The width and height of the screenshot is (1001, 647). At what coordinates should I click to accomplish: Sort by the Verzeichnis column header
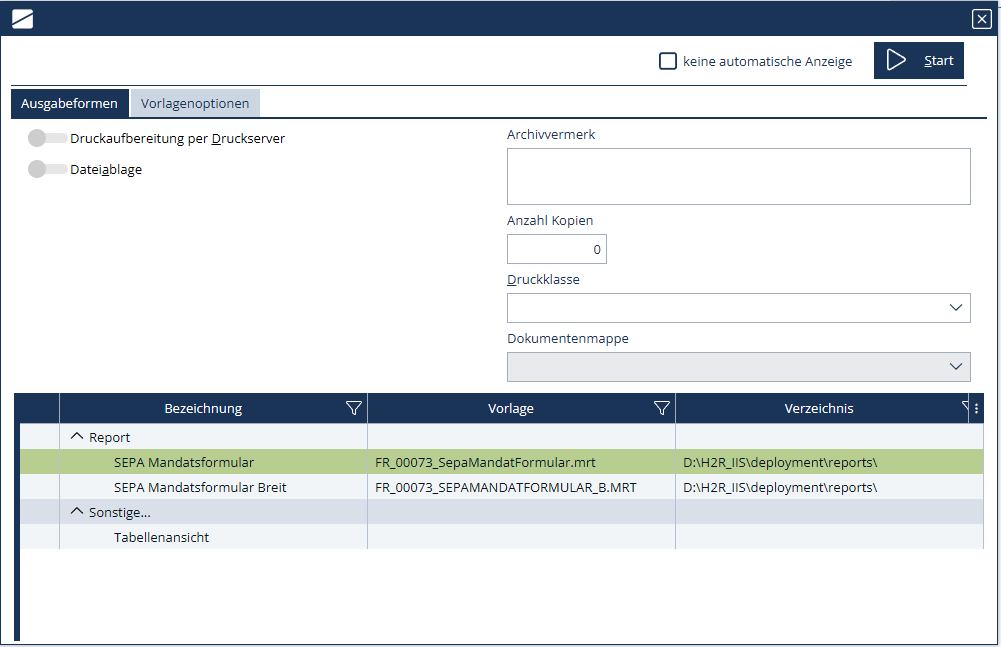click(818, 409)
